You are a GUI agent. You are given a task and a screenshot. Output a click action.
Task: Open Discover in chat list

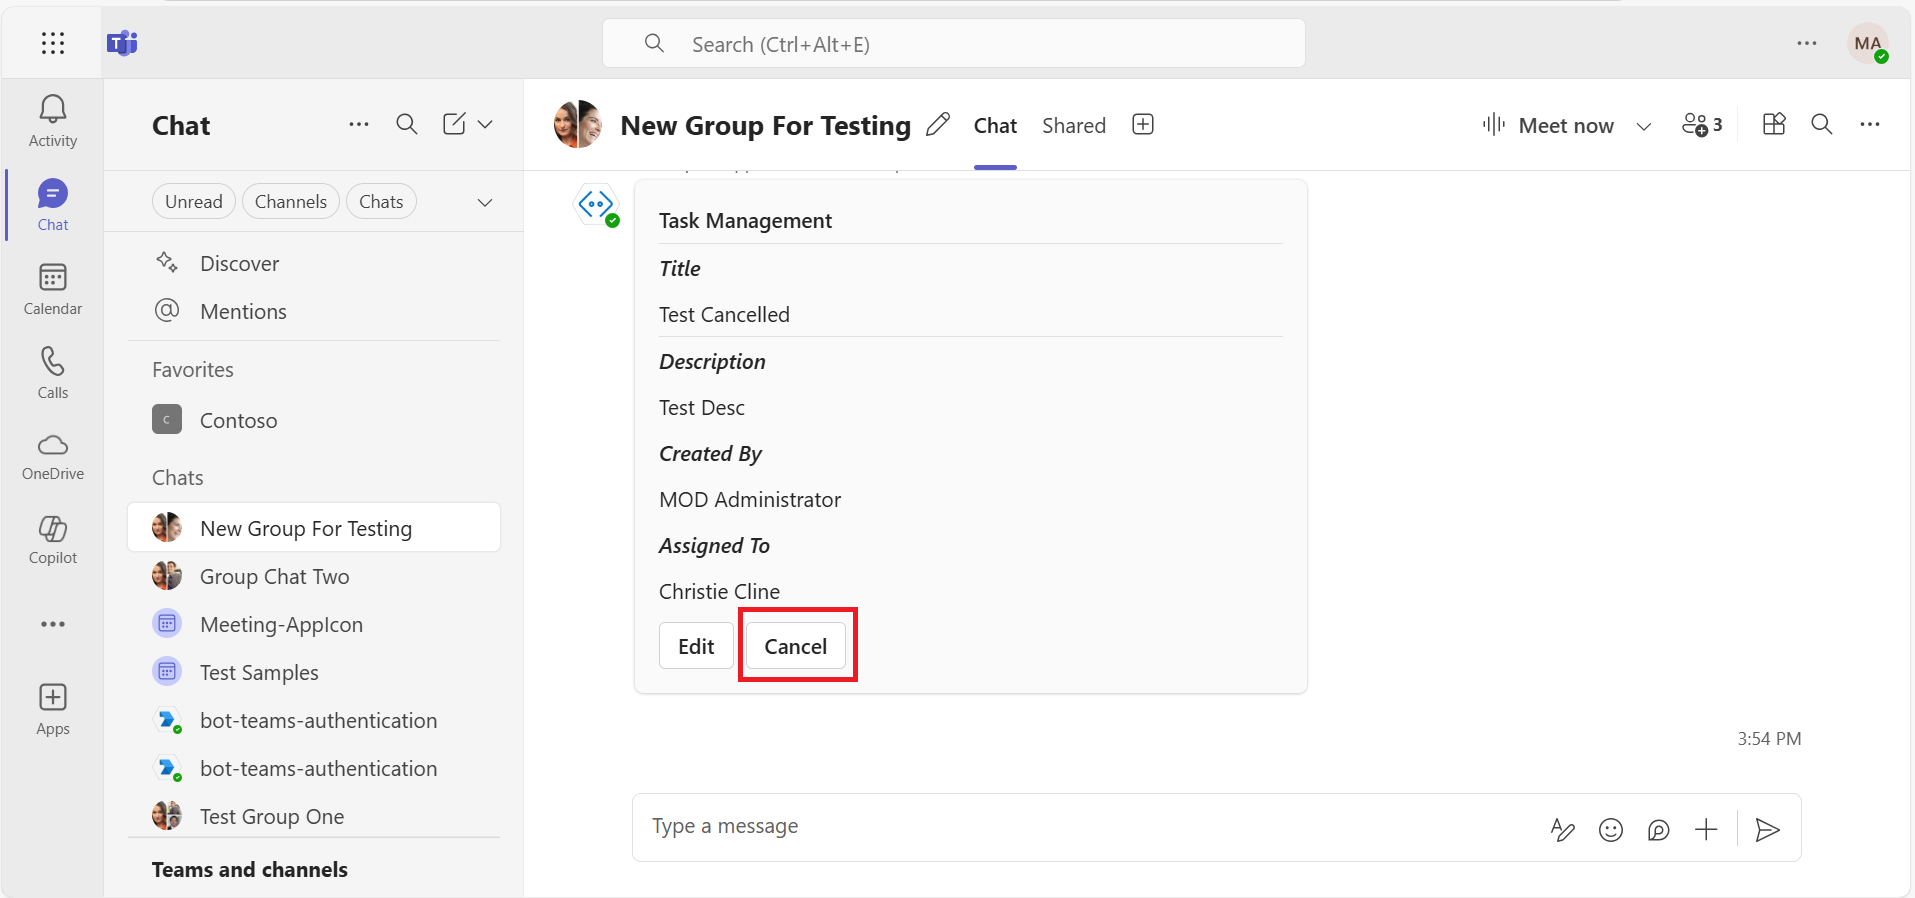click(313, 264)
